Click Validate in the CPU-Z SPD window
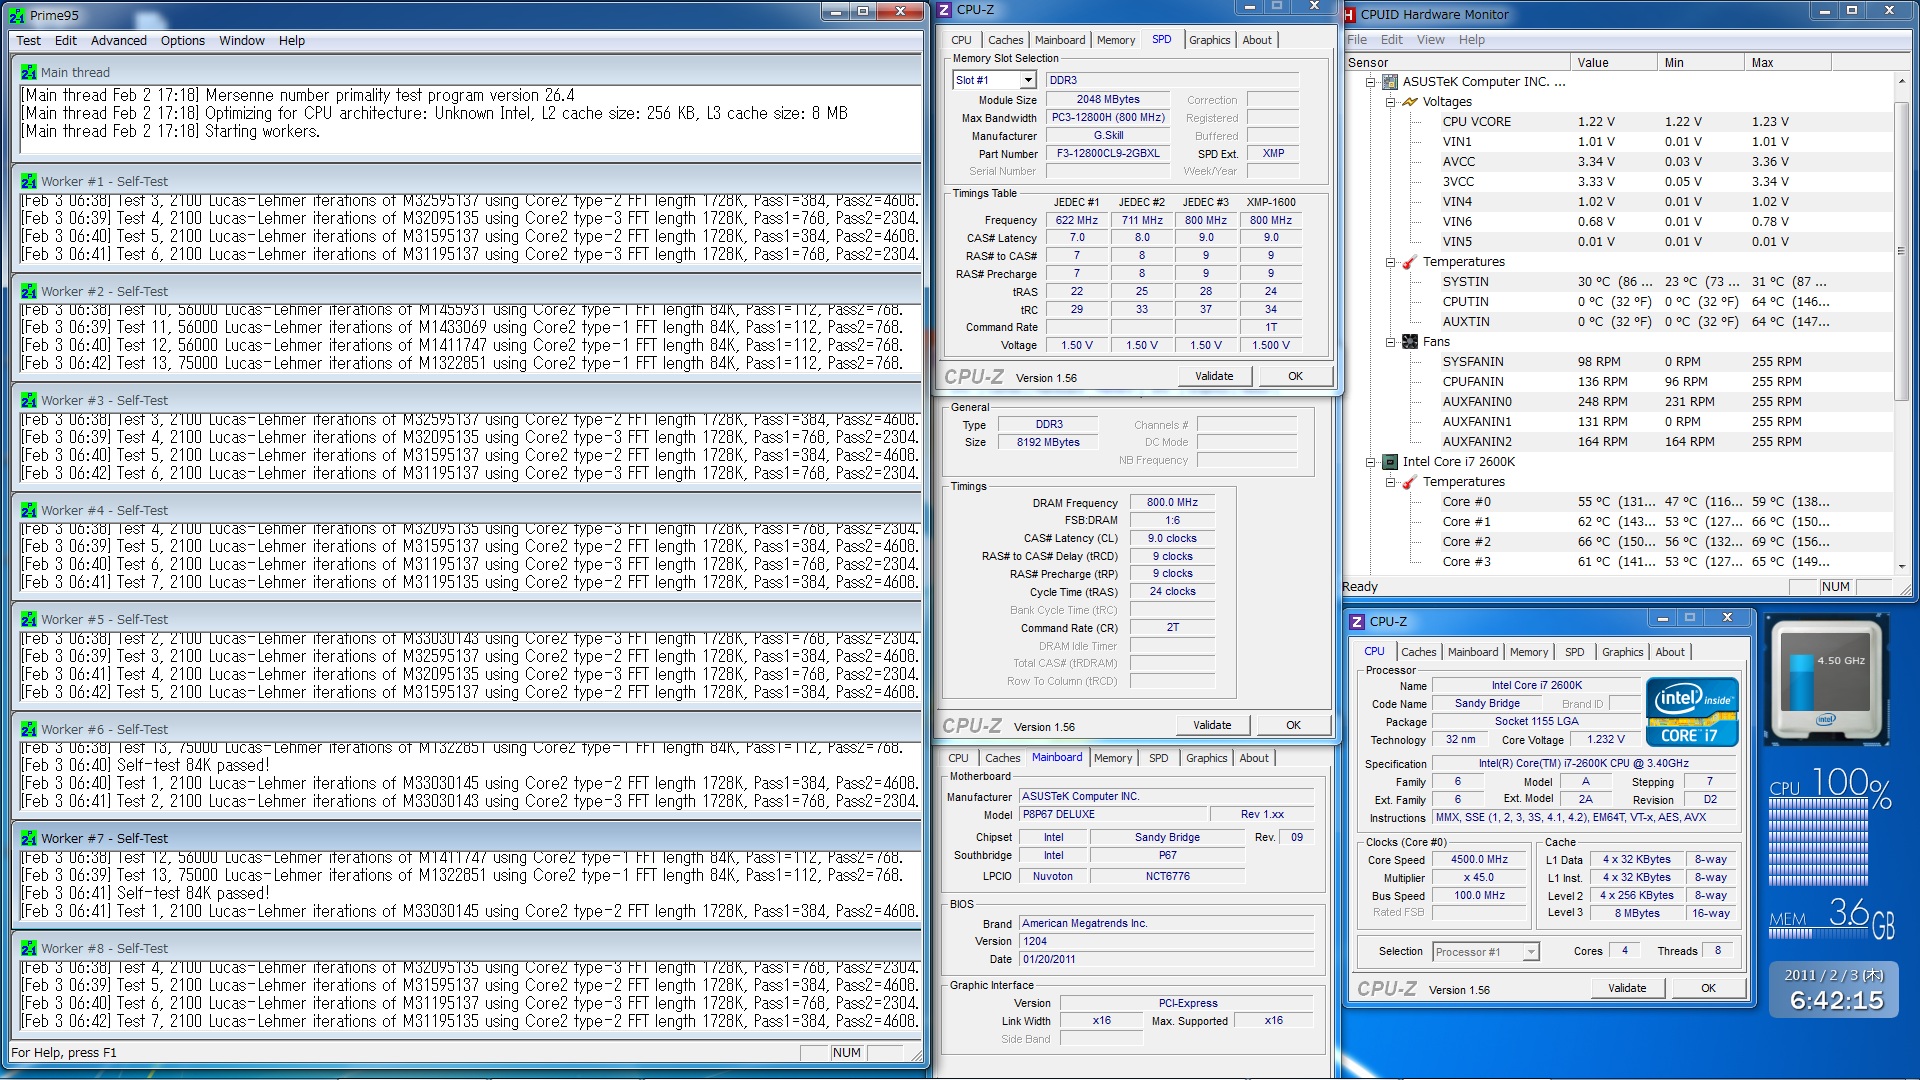1920x1080 pixels. [1214, 376]
